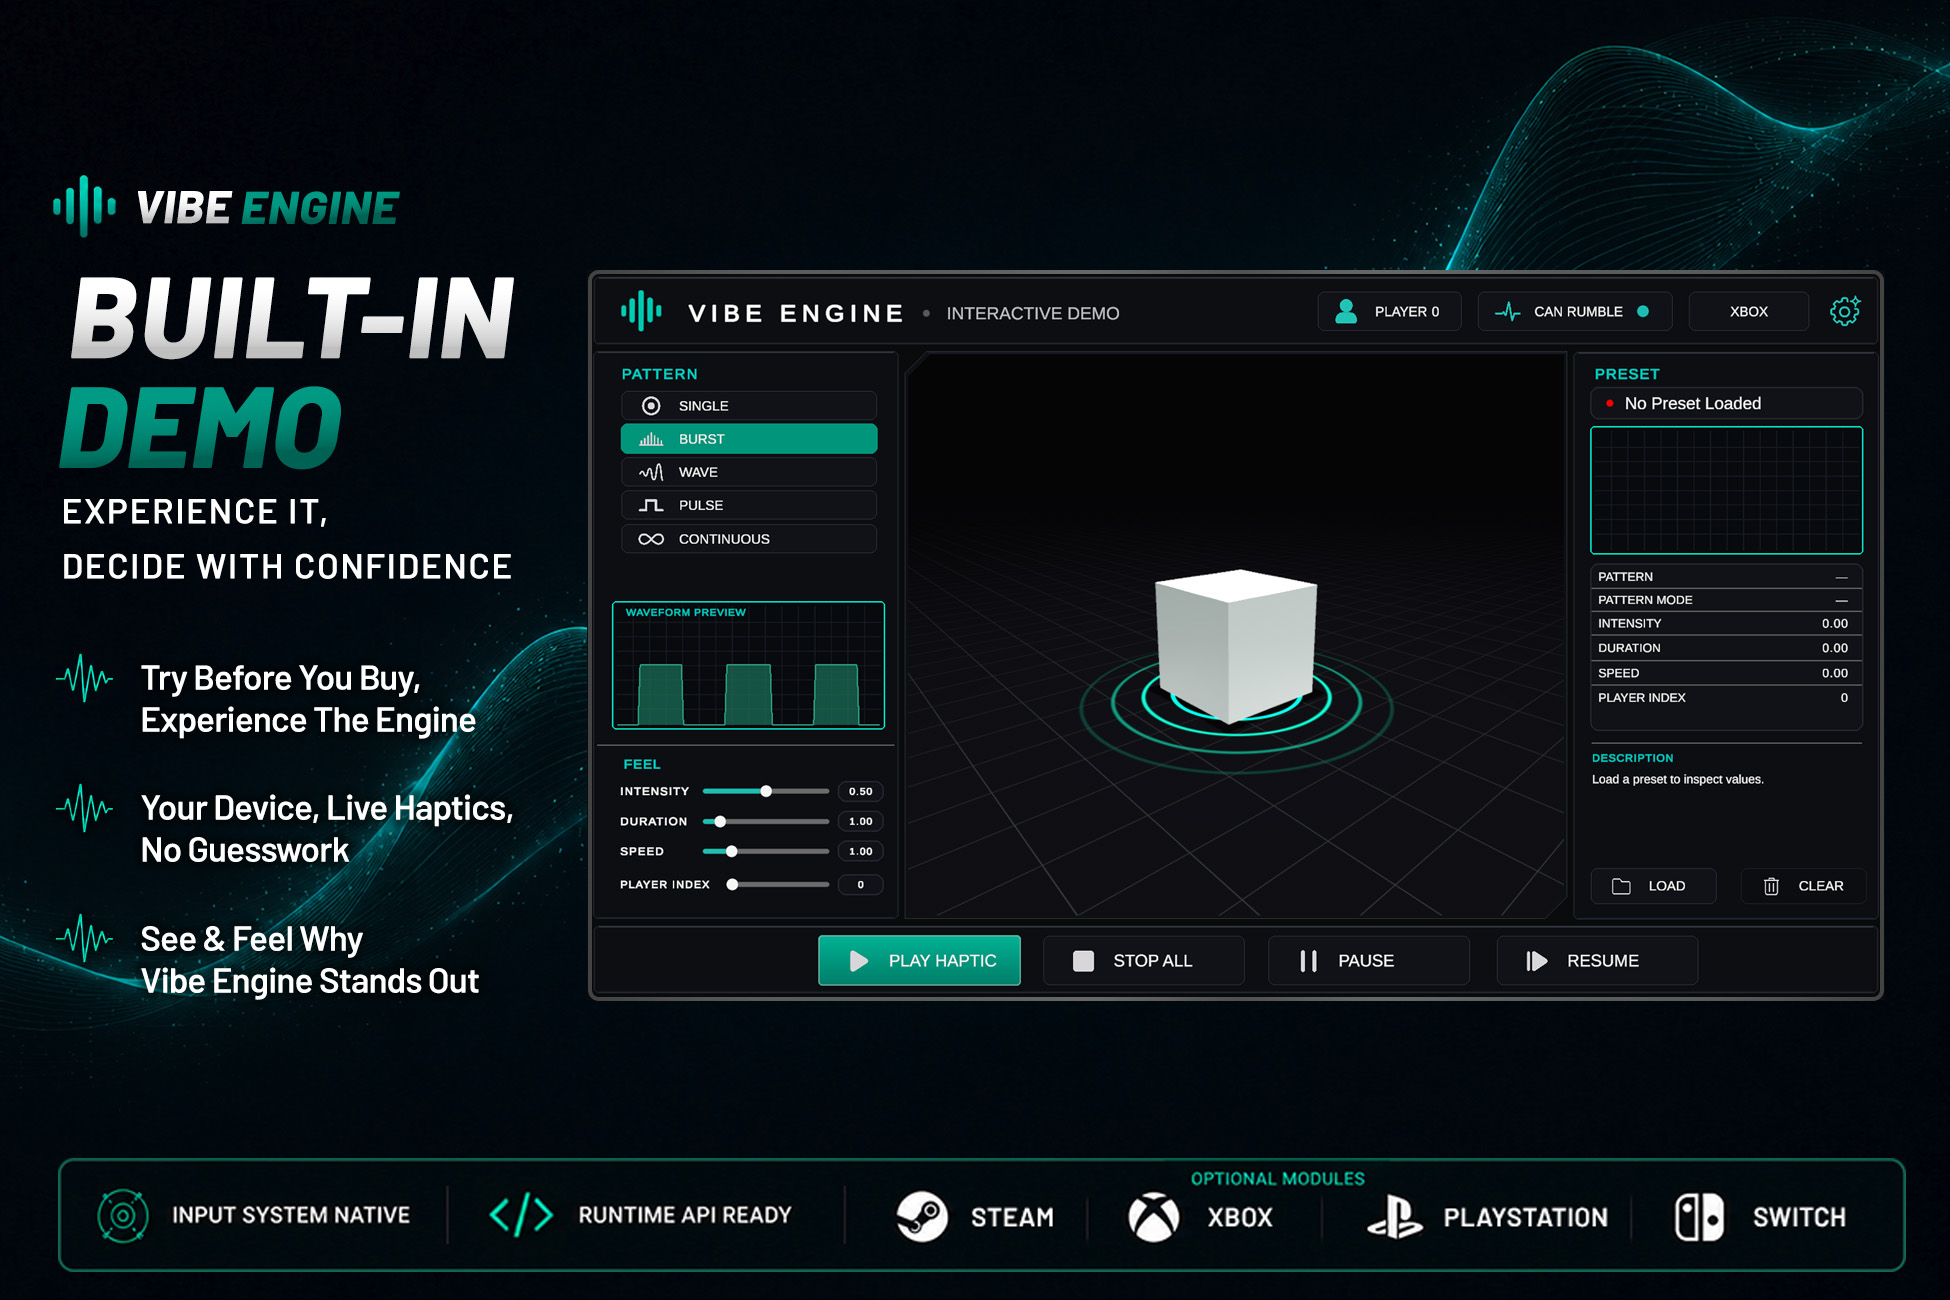This screenshot has width=1950, height=1300.
Task: Click the Pause bars icon
Action: click(x=1308, y=961)
